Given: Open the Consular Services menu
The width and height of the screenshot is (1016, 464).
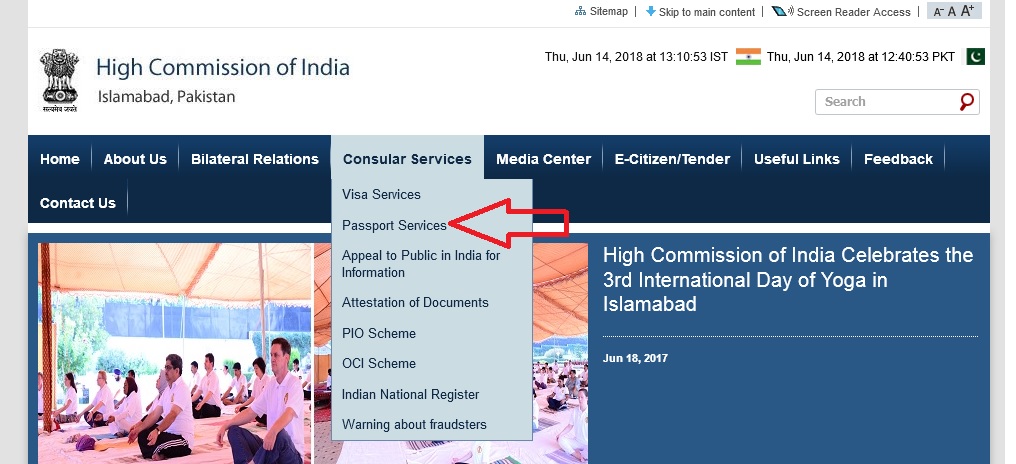Looking at the screenshot, I should point(407,159).
